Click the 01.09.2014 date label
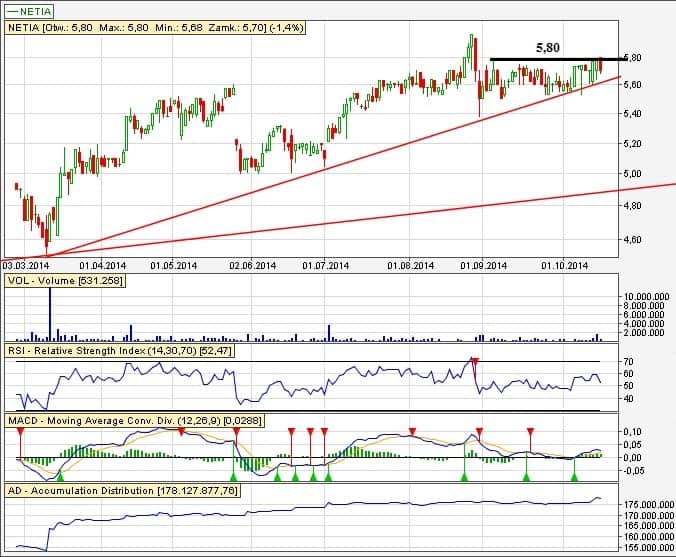676x557 pixels. click(481, 266)
